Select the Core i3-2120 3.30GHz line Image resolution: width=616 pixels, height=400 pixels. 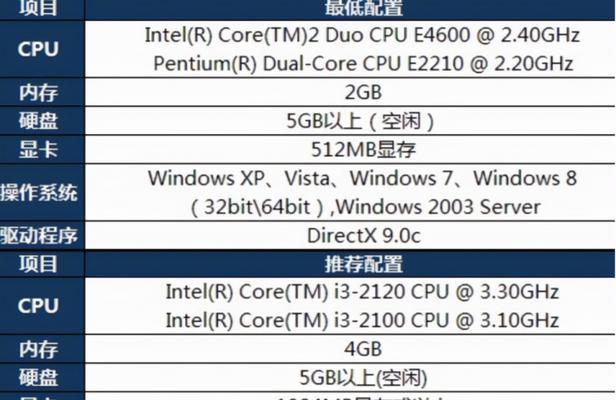(x=362, y=292)
